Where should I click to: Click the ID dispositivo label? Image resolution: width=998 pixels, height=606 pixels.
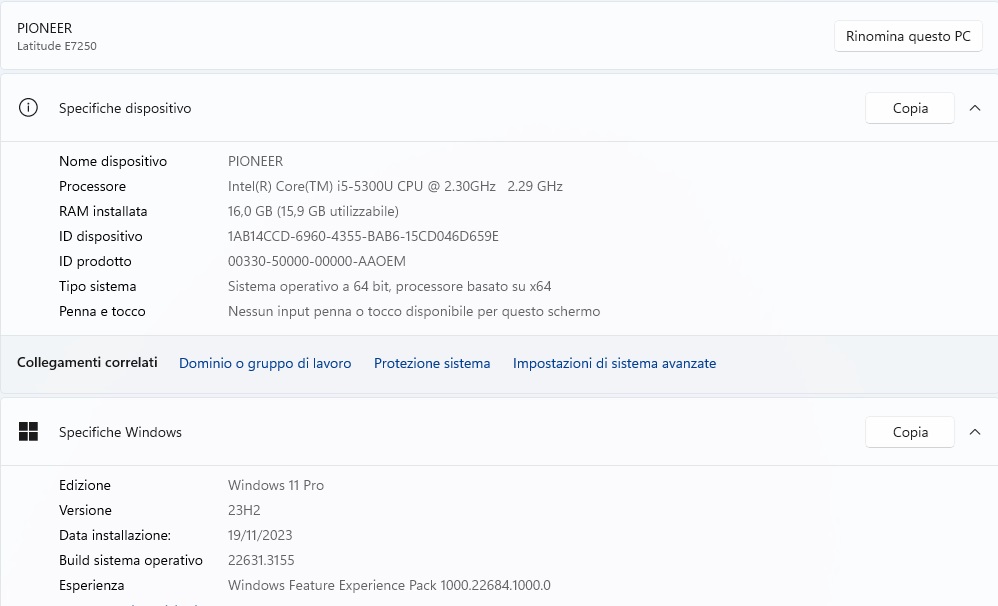(101, 236)
